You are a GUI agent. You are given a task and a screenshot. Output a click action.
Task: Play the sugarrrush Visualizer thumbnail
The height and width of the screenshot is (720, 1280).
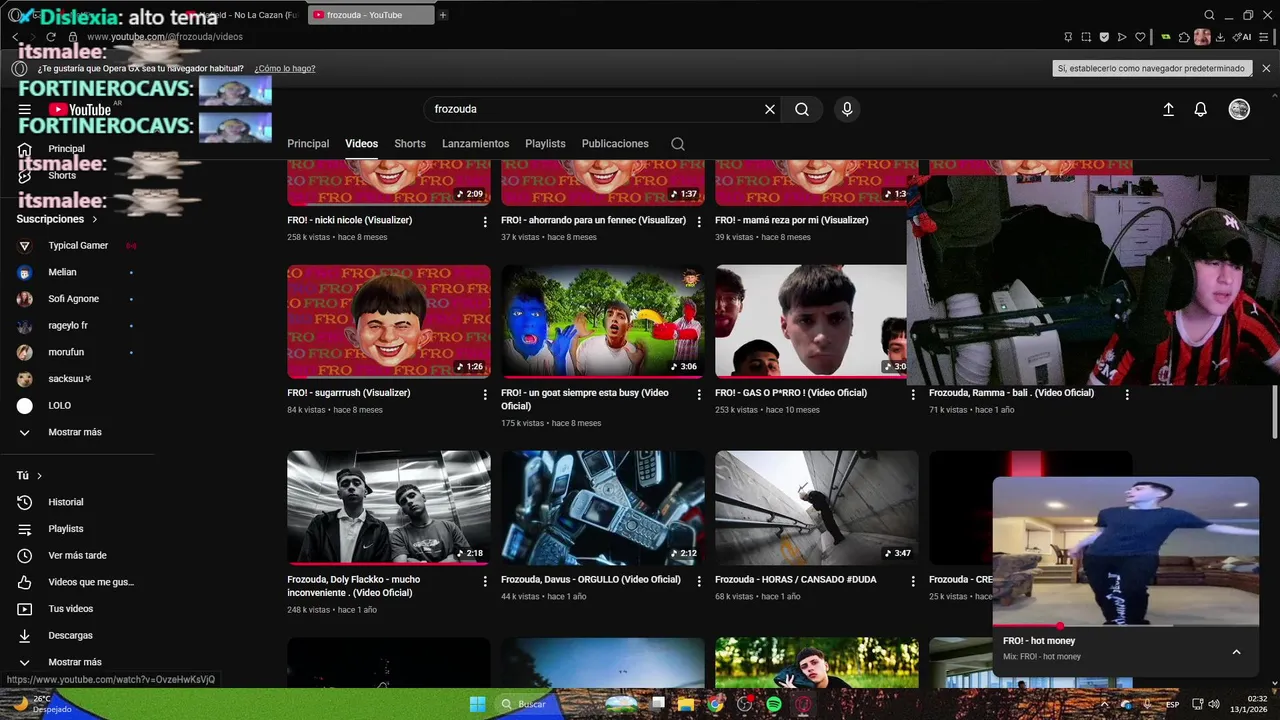point(389,321)
